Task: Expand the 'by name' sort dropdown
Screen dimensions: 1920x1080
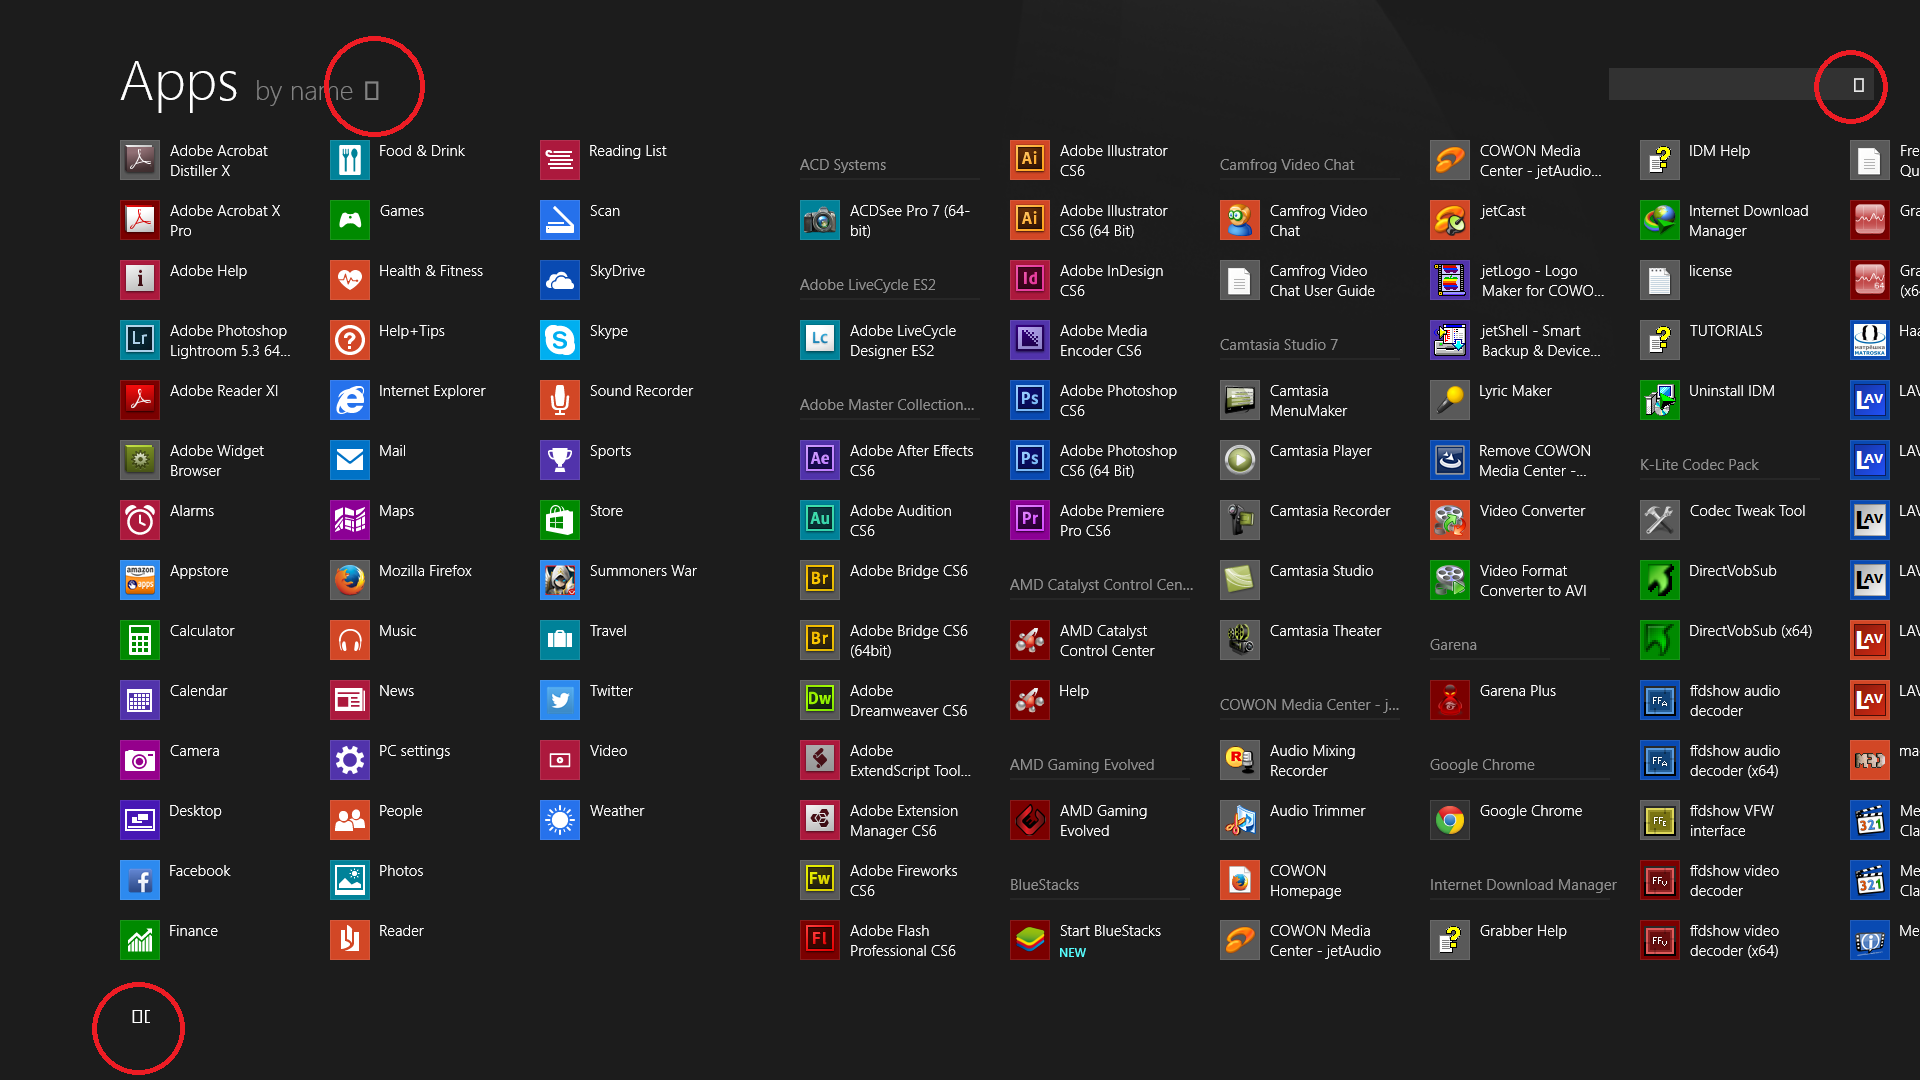Action: click(x=371, y=91)
